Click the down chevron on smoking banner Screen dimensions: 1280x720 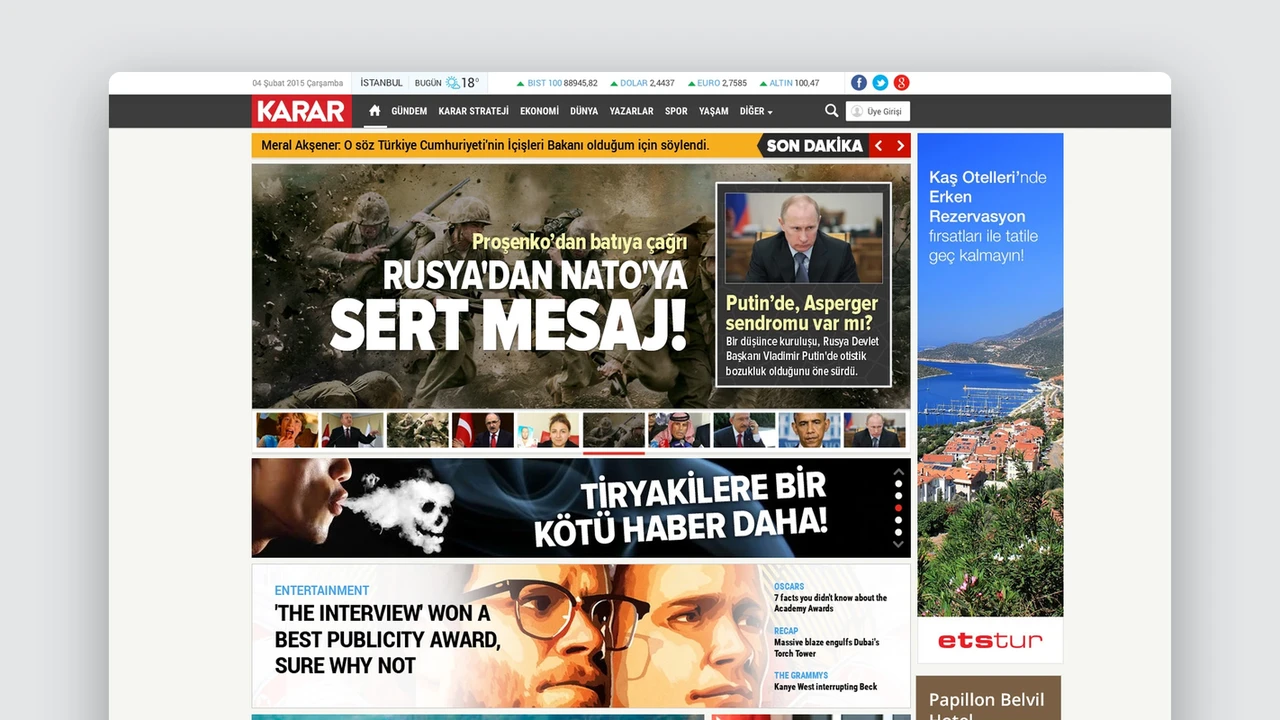point(898,544)
